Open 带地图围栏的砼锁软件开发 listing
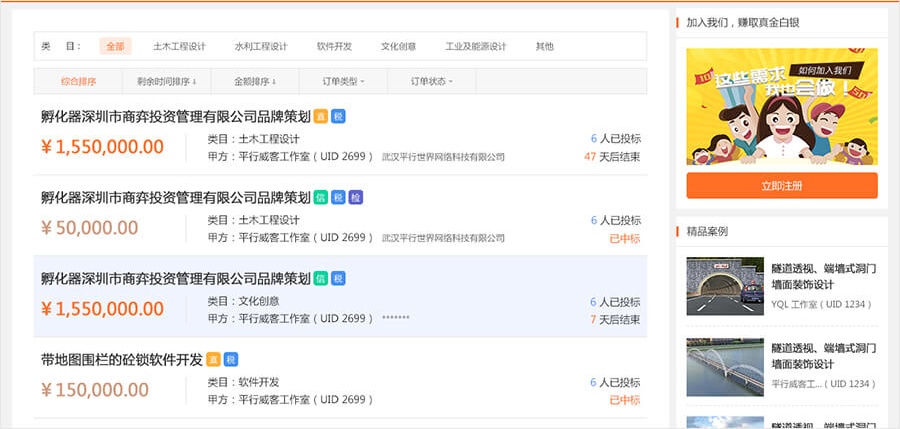The height and width of the screenshot is (429, 900). [x=122, y=360]
